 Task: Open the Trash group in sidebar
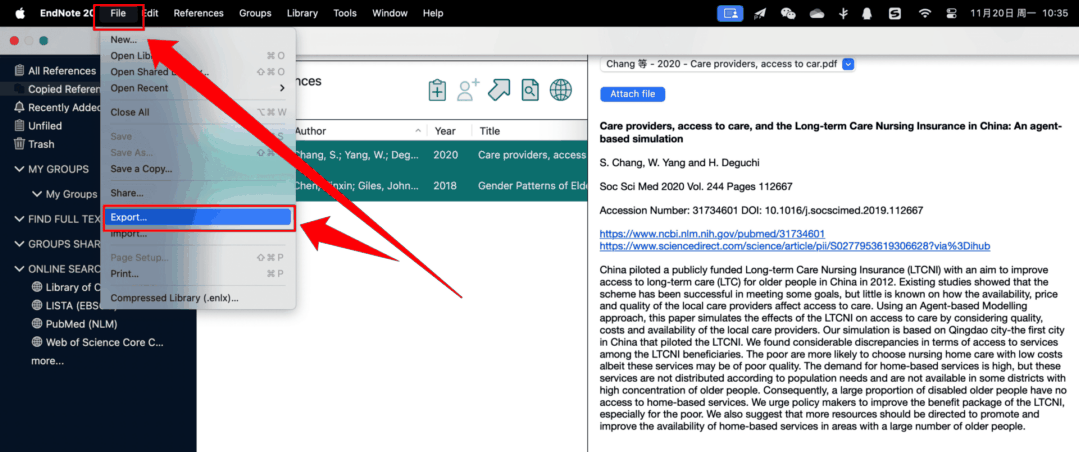[41, 144]
